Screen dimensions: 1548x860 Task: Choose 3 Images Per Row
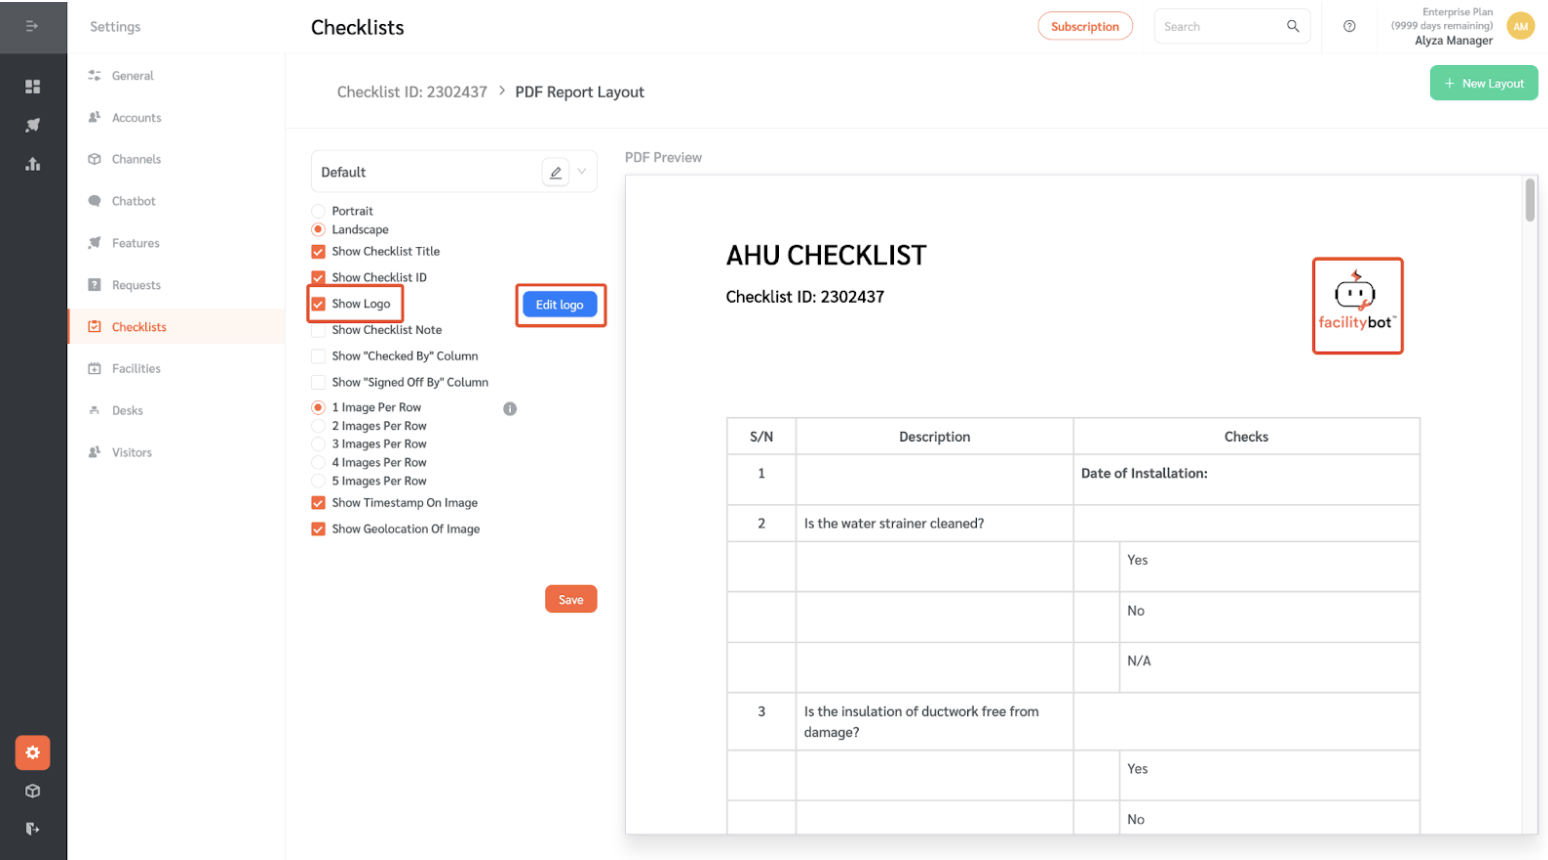coord(318,443)
